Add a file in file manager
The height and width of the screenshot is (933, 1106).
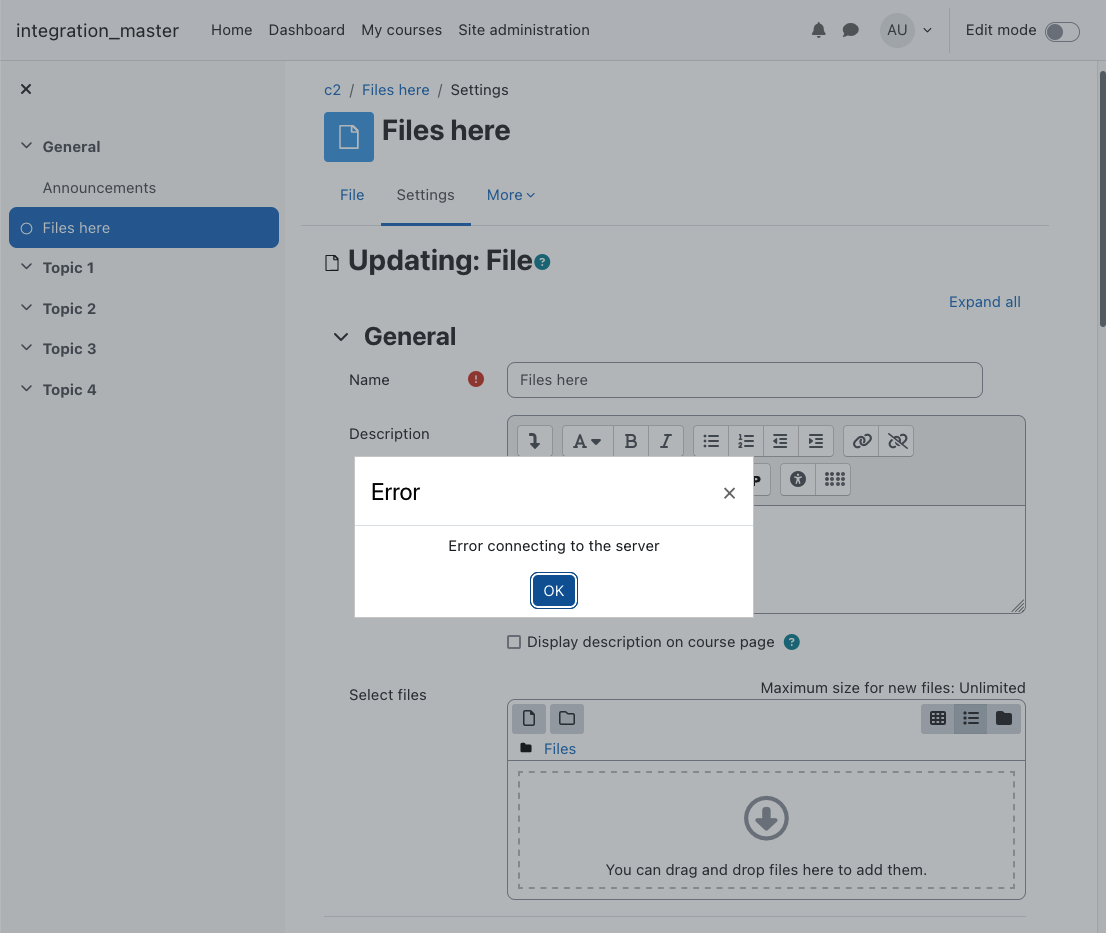click(529, 719)
